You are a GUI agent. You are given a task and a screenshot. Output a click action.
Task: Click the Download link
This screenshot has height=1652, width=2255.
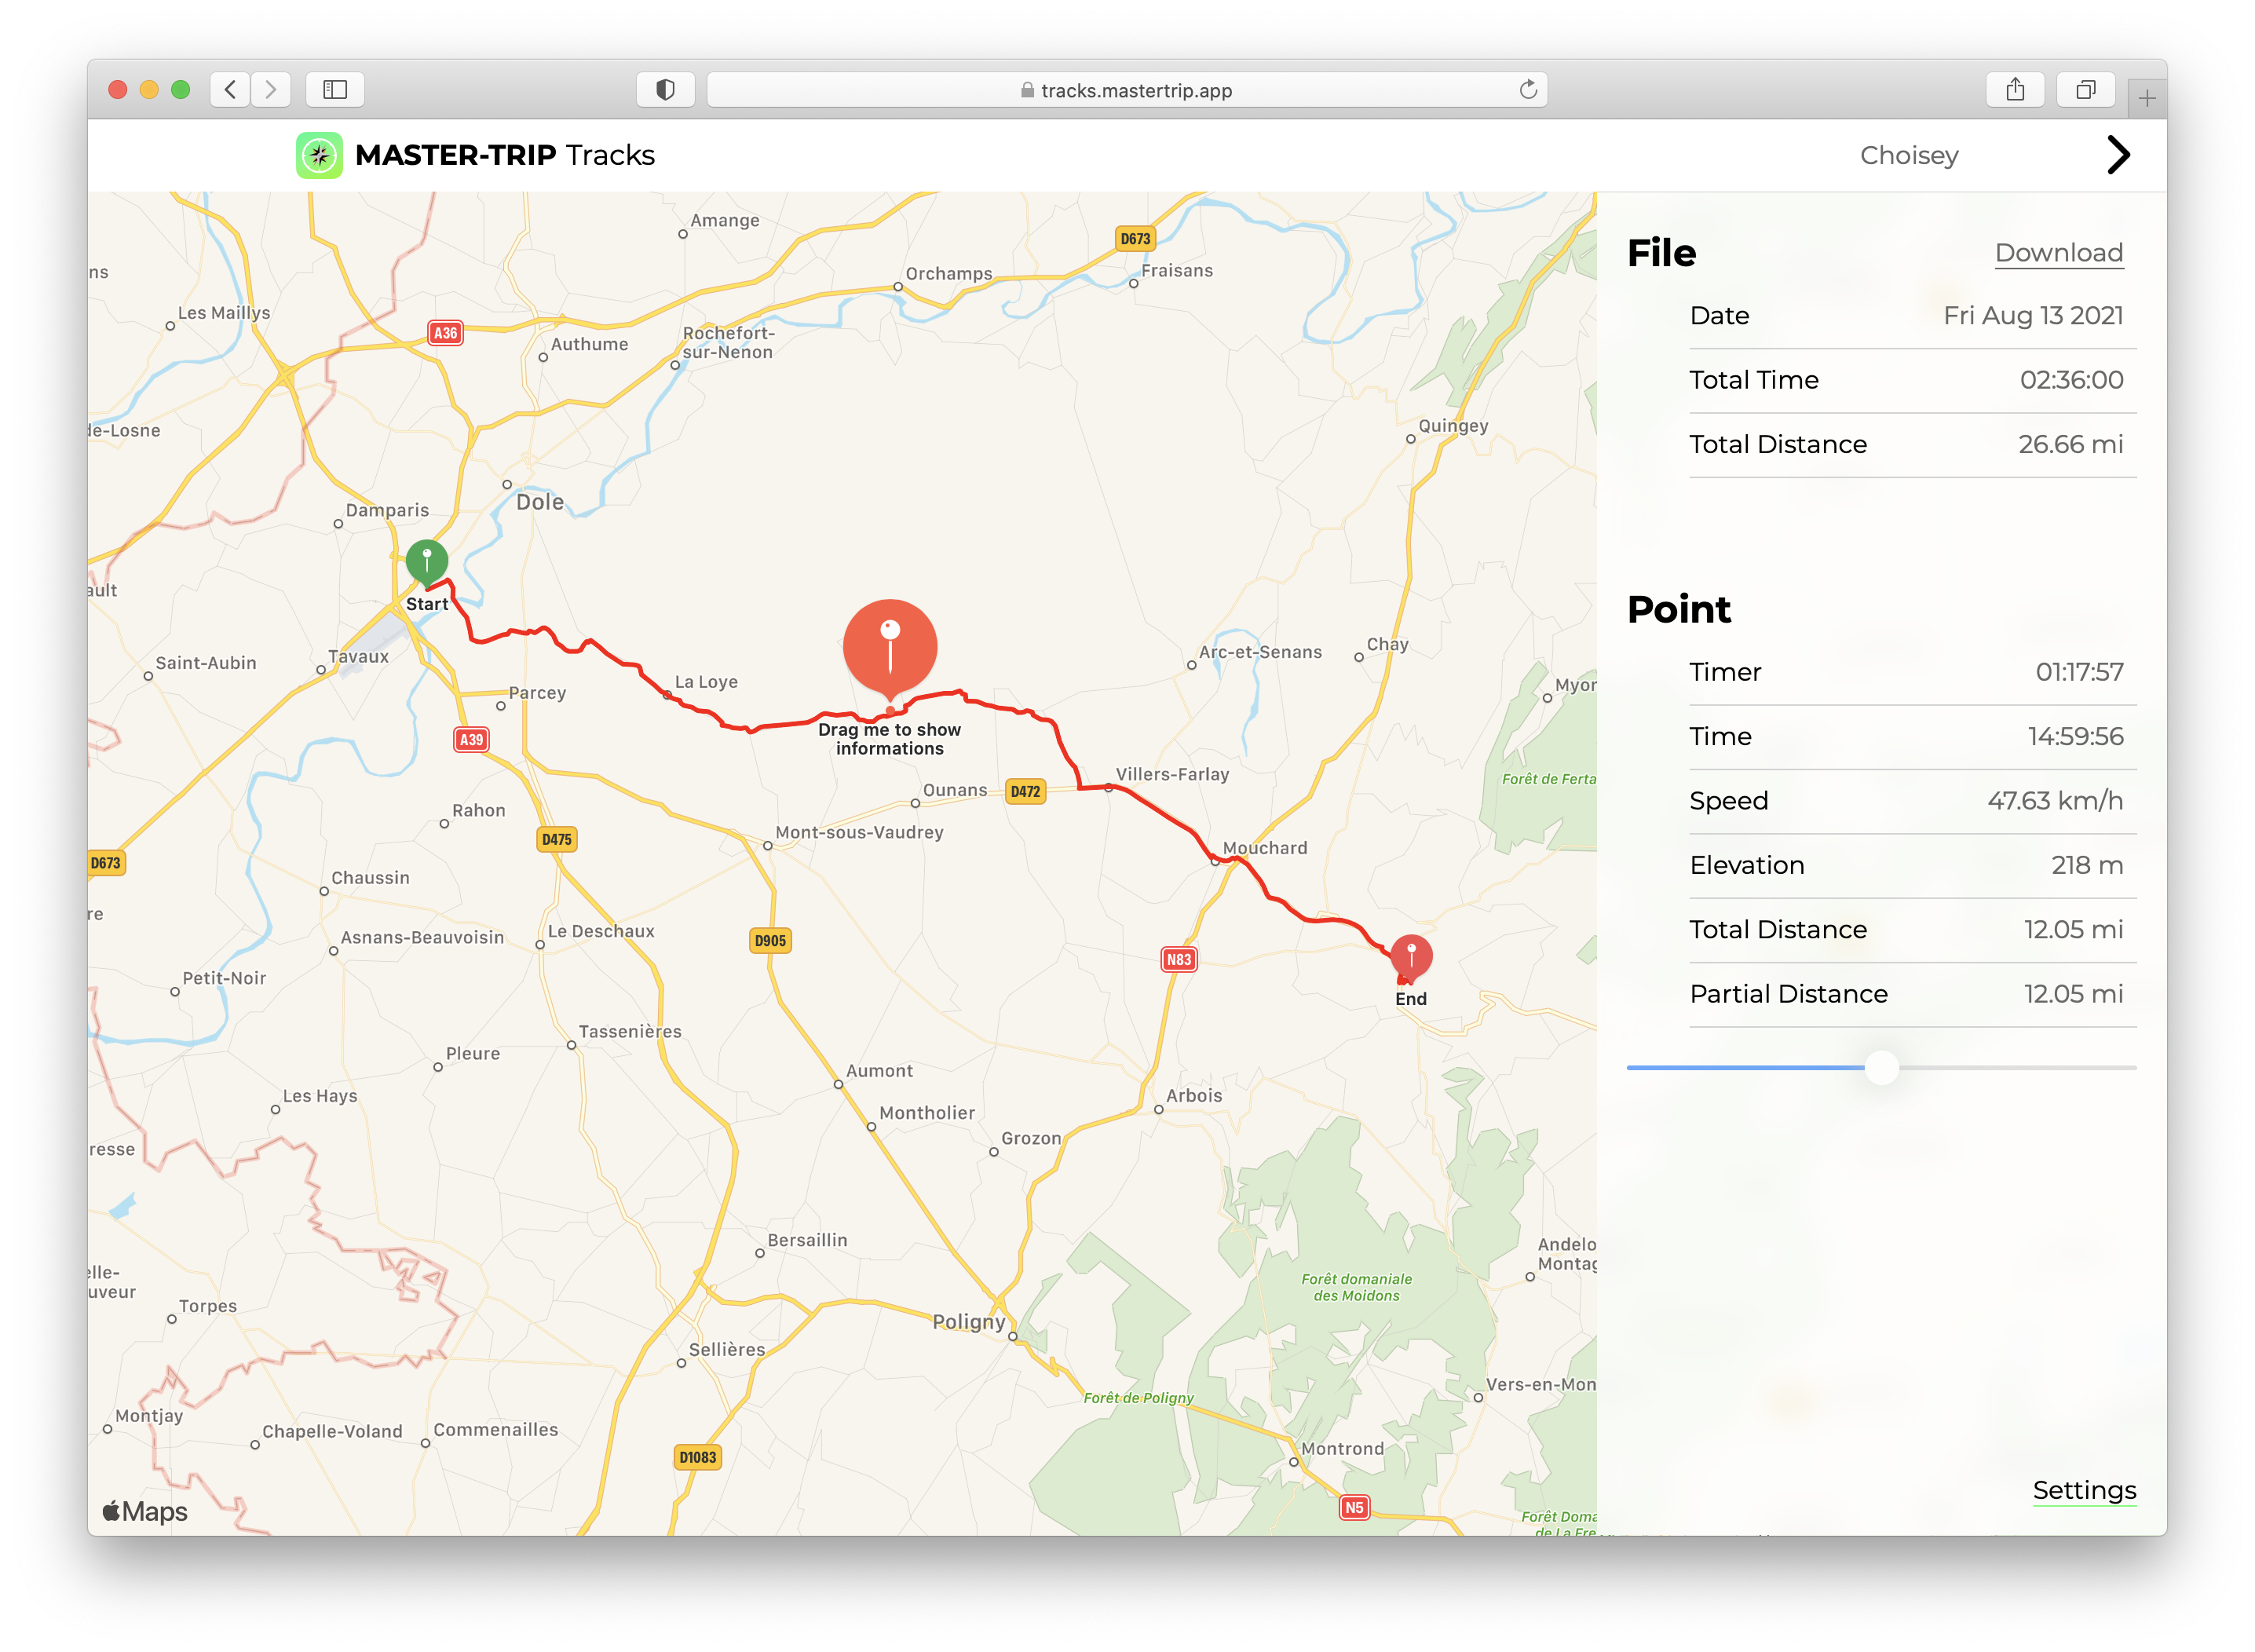(x=2058, y=253)
